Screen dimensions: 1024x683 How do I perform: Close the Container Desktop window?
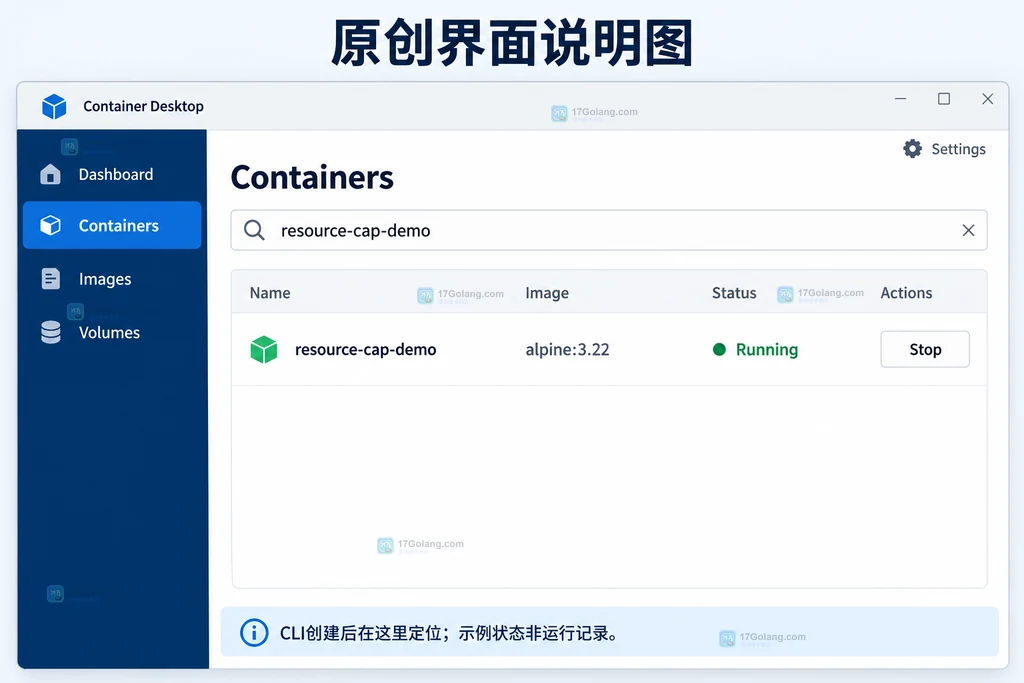click(x=987, y=99)
